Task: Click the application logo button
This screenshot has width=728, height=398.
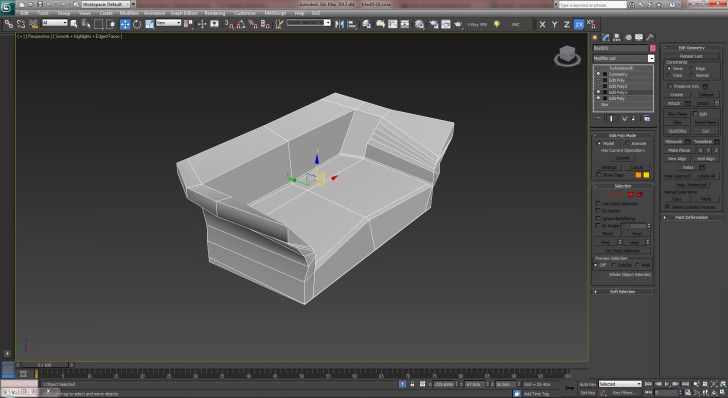Action: (x=7, y=7)
